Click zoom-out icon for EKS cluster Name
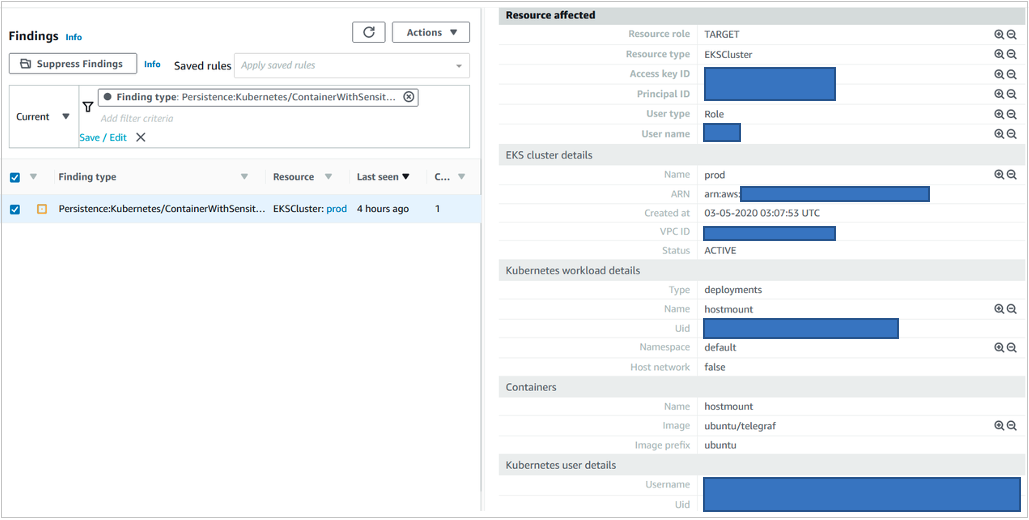 point(1011,175)
